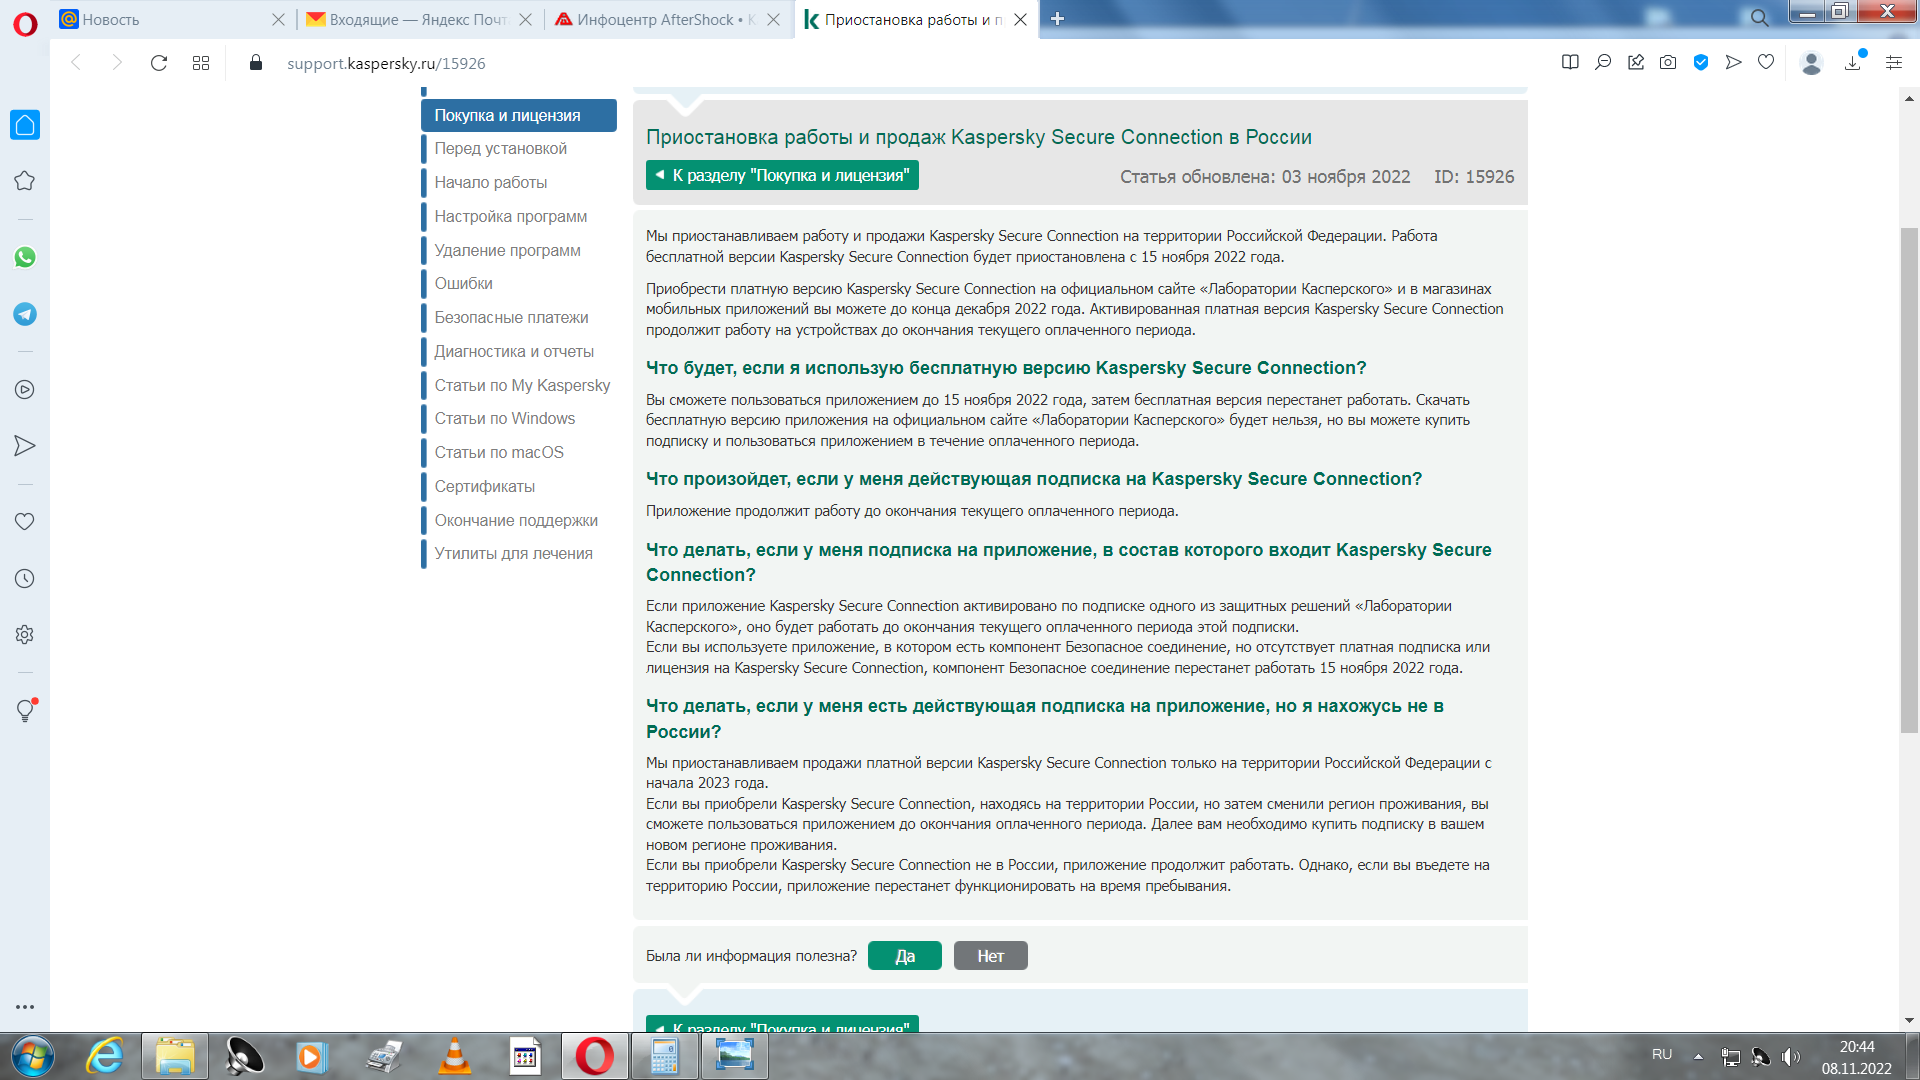Image resolution: width=1920 pixels, height=1080 pixels.
Task: Open Перед установкой section
Action: pyautogui.click(x=500, y=148)
